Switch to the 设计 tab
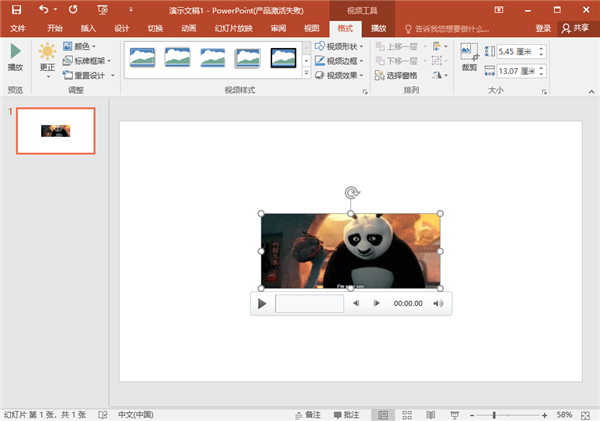Viewport: 600px width, 421px height. (122, 28)
